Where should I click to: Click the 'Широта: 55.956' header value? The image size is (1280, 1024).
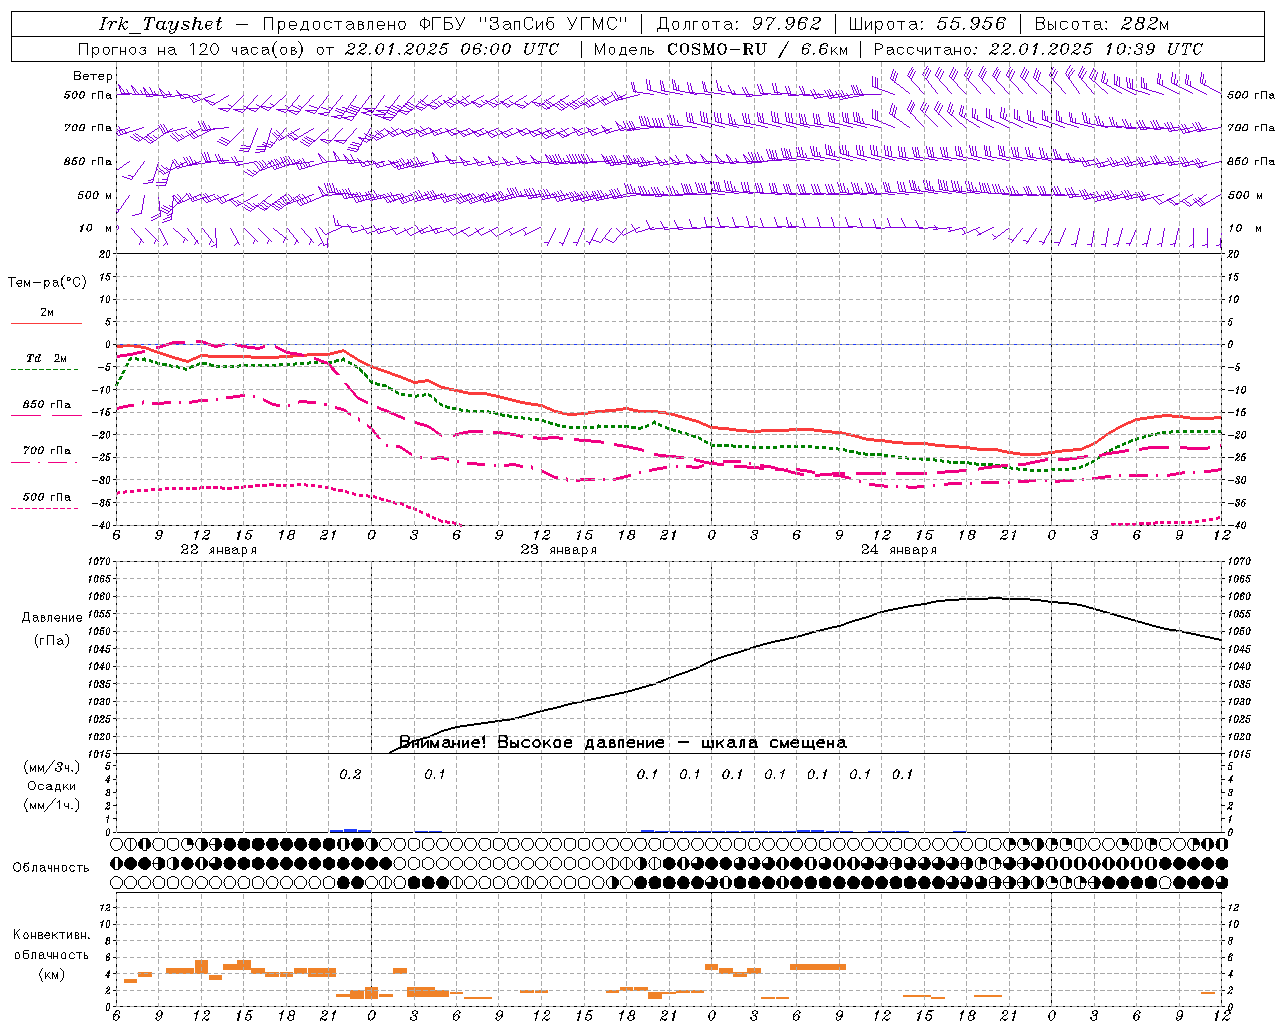(927, 24)
